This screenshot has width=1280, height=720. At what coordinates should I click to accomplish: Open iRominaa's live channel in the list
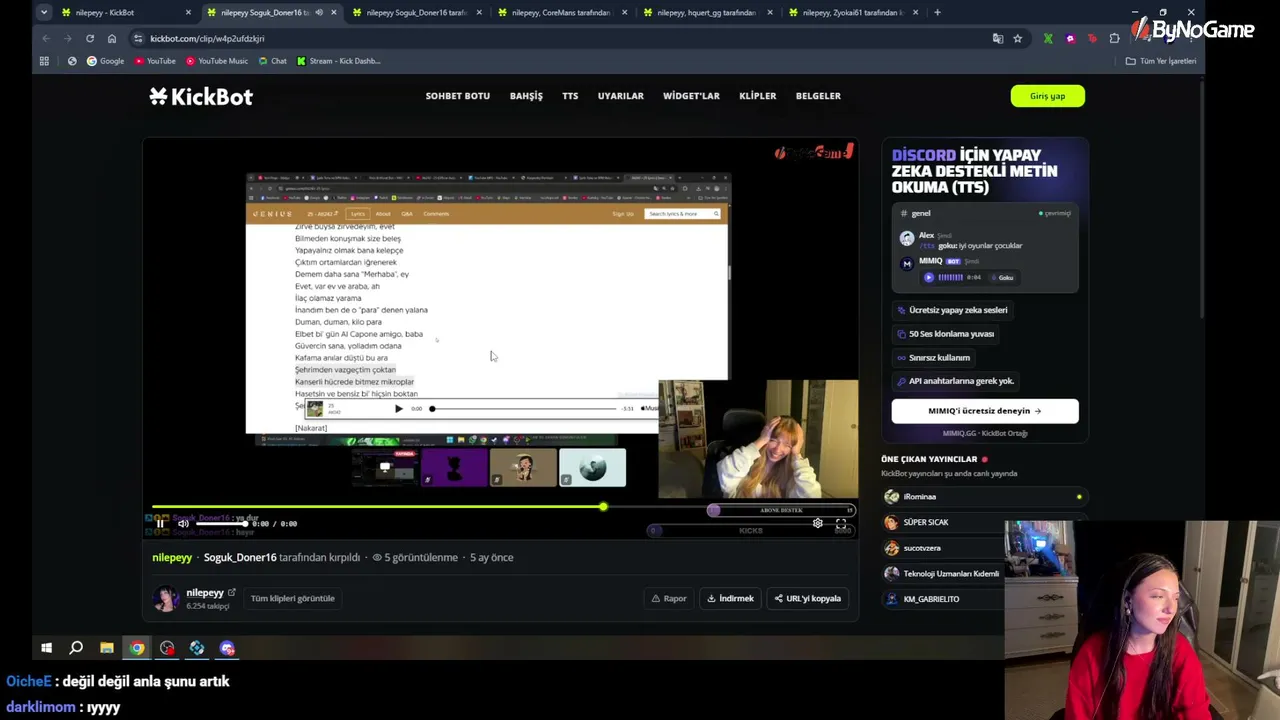click(x=985, y=497)
